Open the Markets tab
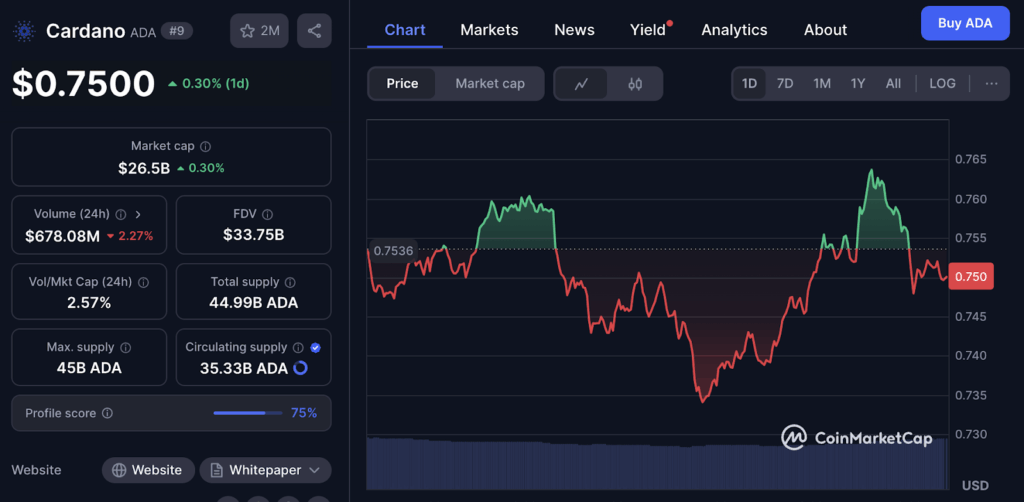 point(489,30)
